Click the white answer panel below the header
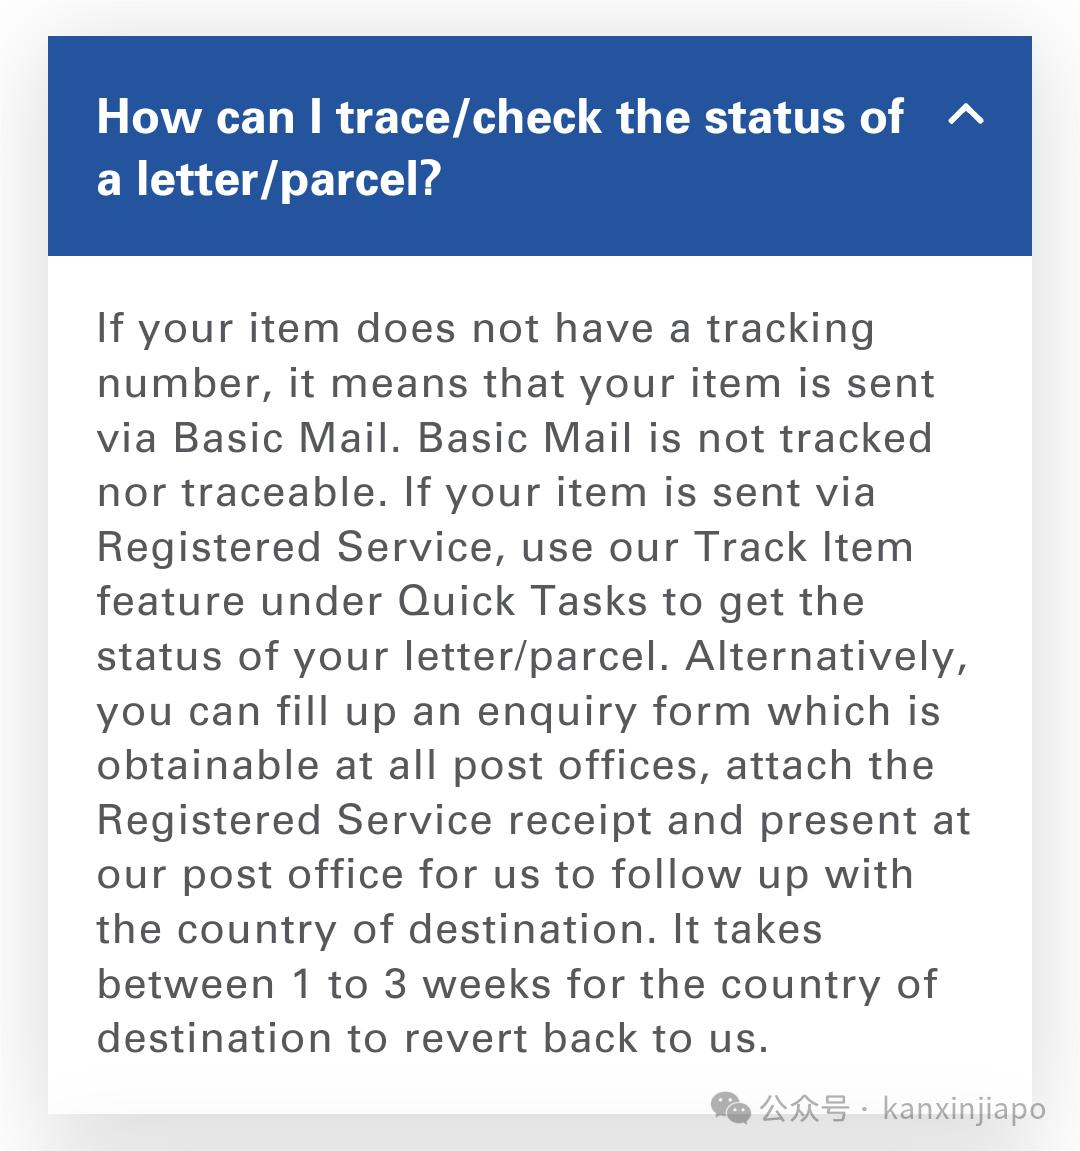Image resolution: width=1080 pixels, height=1151 pixels. (540, 680)
